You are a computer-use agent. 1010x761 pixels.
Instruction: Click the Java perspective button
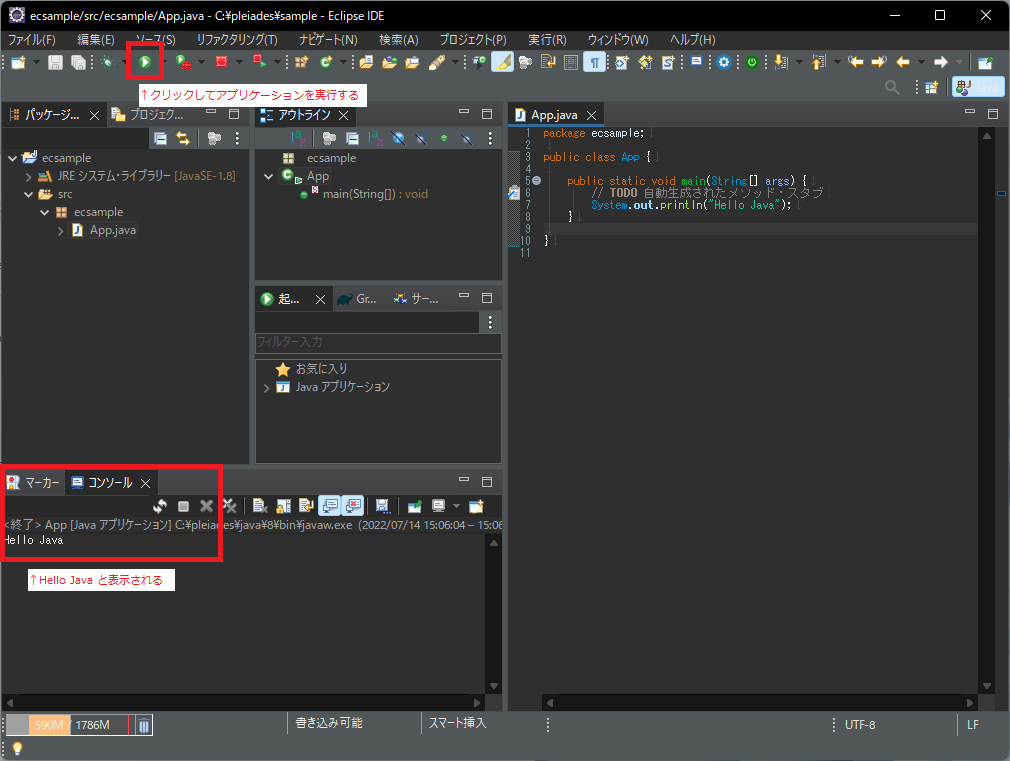(x=978, y=87)
